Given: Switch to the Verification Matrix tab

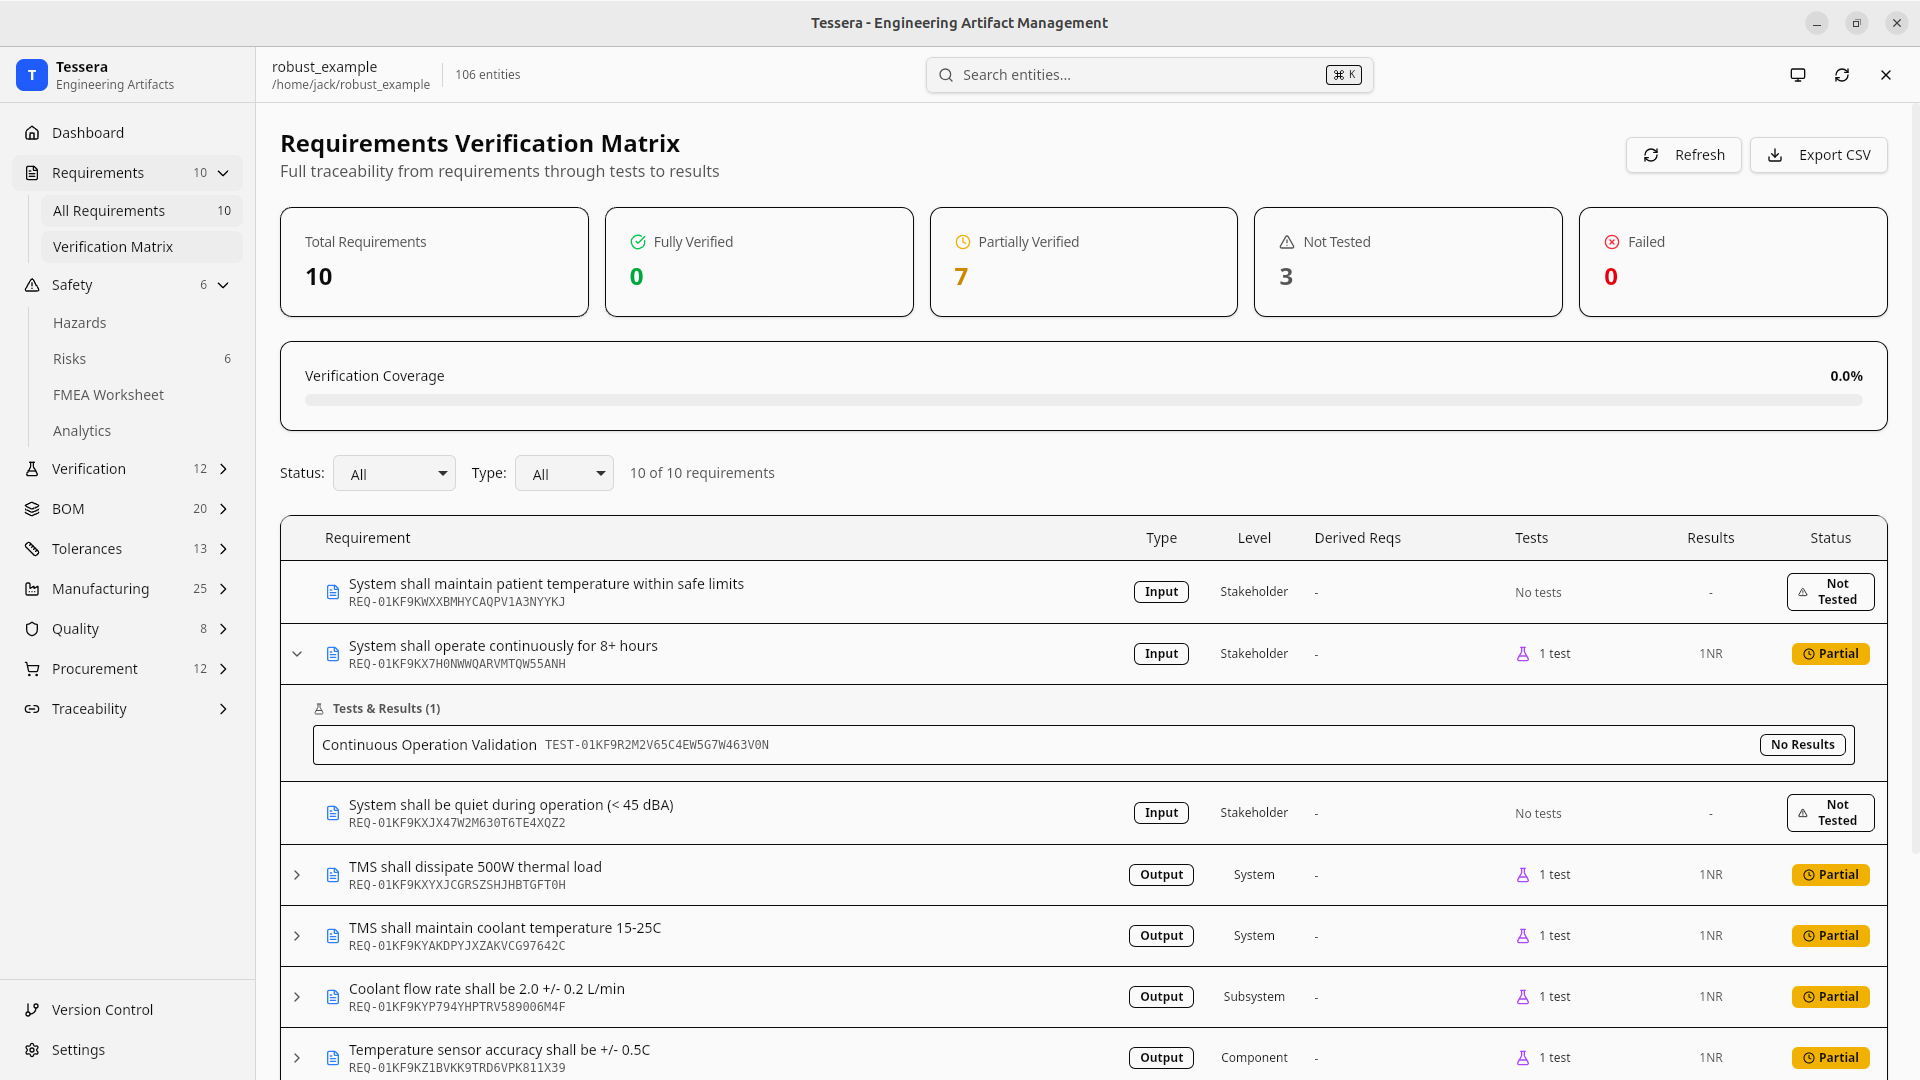Looking at the screenshot, I should click(x=113, y=246).
